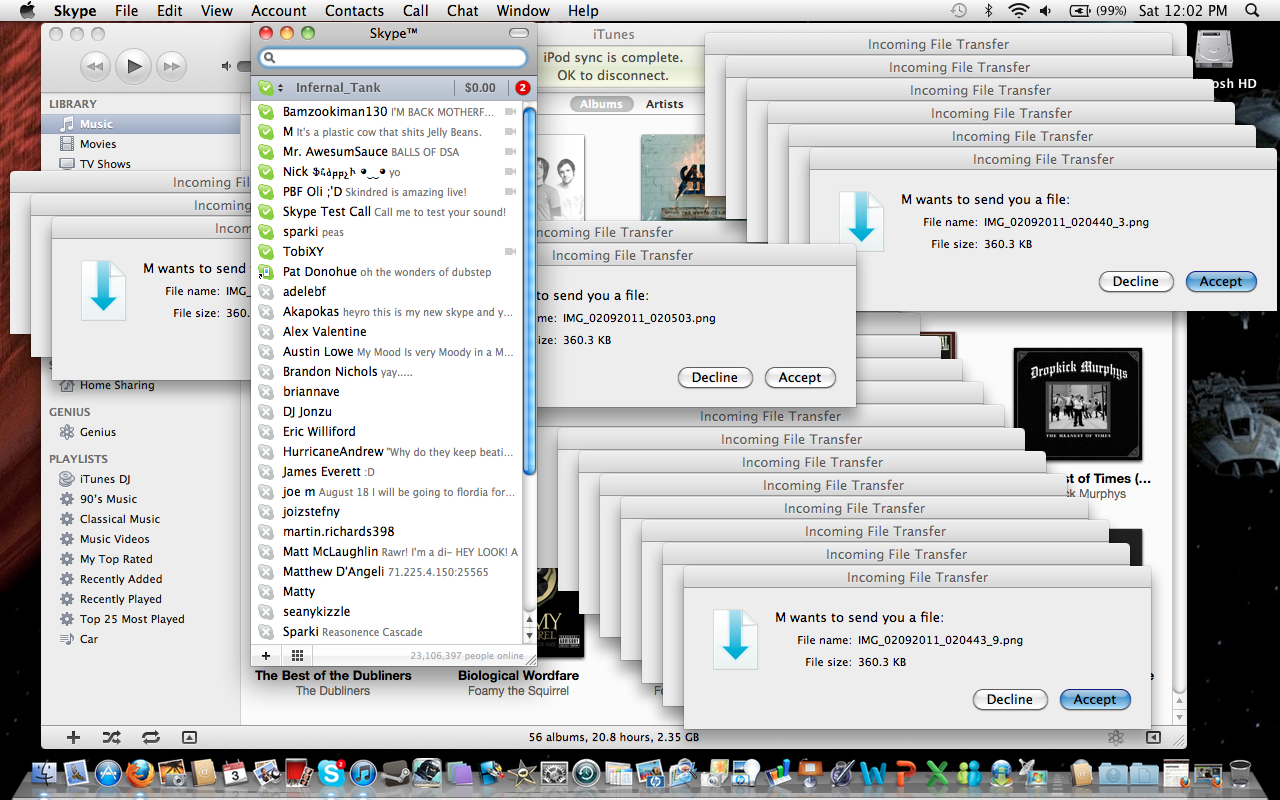Open the Window menu

point(523,11)
